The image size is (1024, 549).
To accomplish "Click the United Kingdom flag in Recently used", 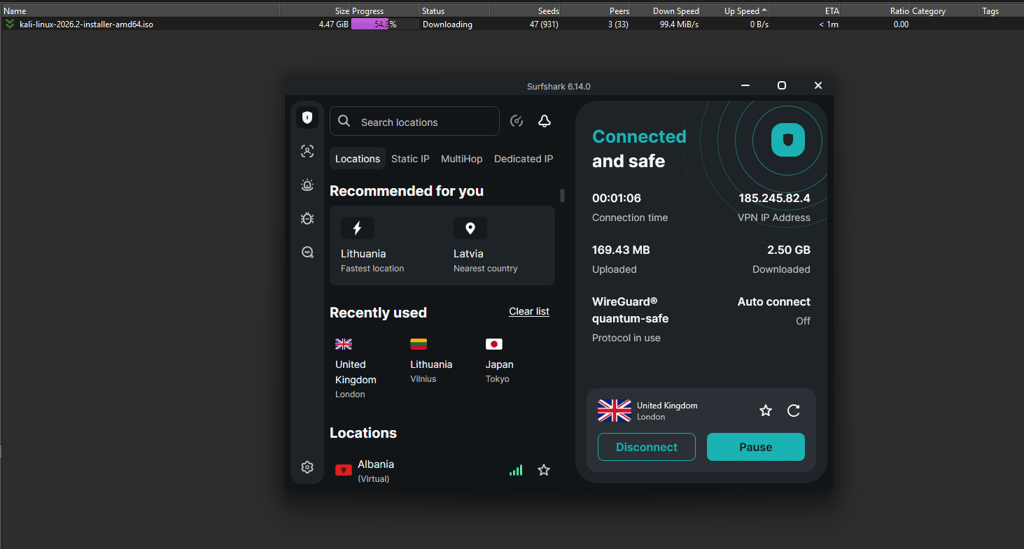I will pyautogui.click(x=344, y=344).
